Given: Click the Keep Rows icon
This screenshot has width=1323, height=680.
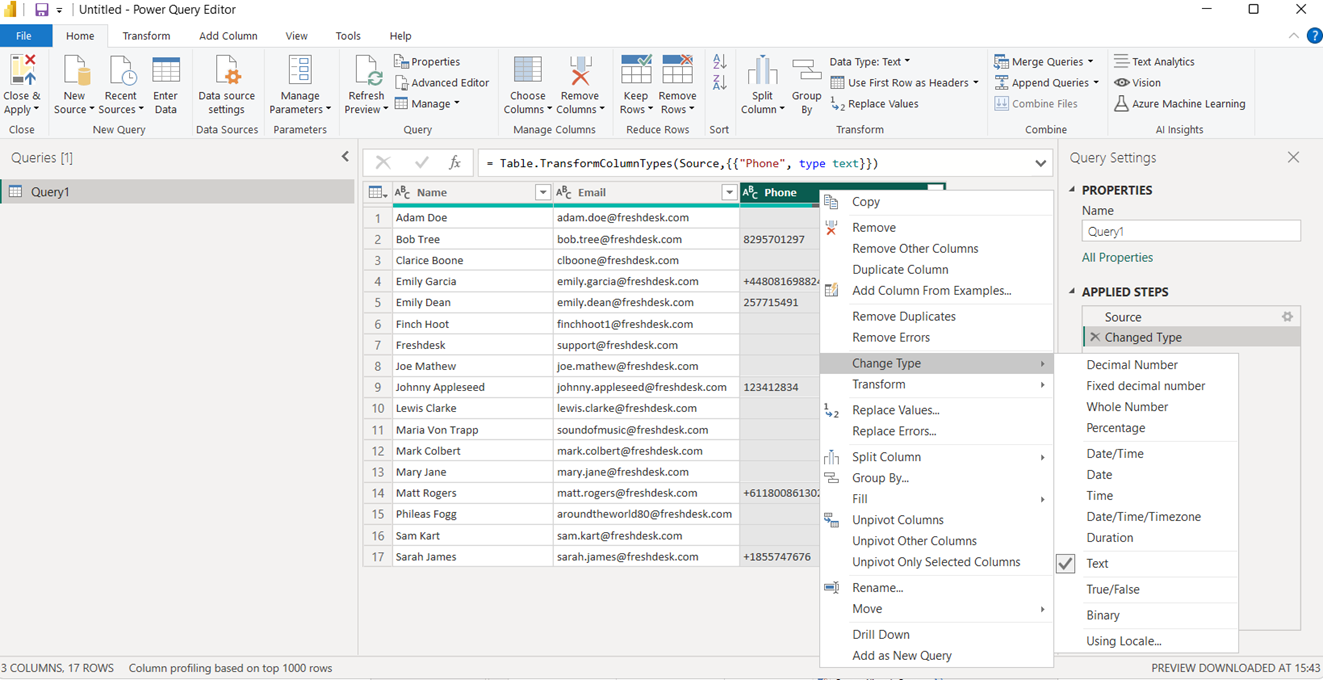Looking at the screenshot, I should [x=636, y=71].
